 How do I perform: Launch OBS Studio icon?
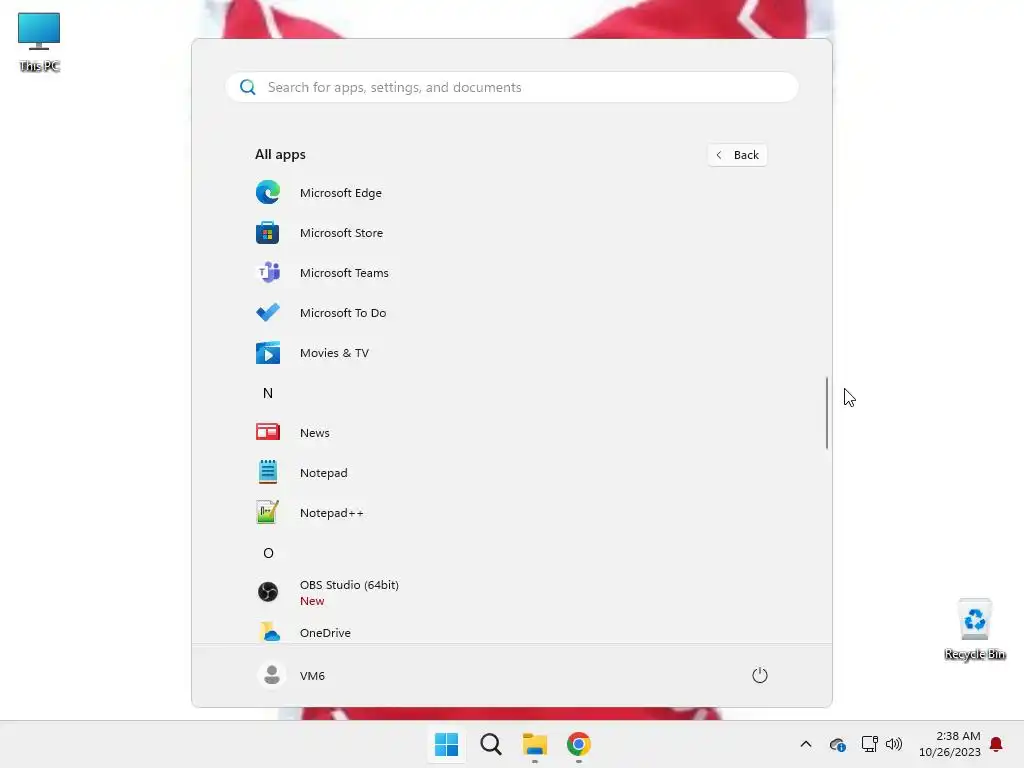point(268,592)
